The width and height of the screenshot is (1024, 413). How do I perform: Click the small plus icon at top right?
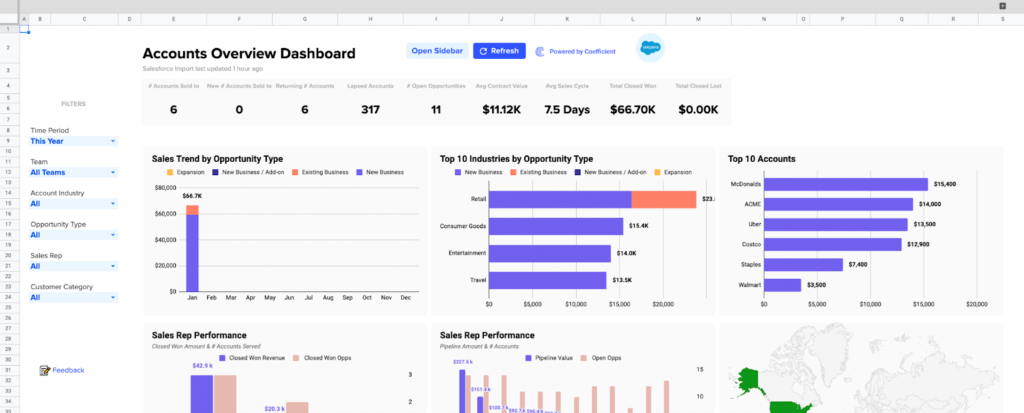coord(1003,6)
